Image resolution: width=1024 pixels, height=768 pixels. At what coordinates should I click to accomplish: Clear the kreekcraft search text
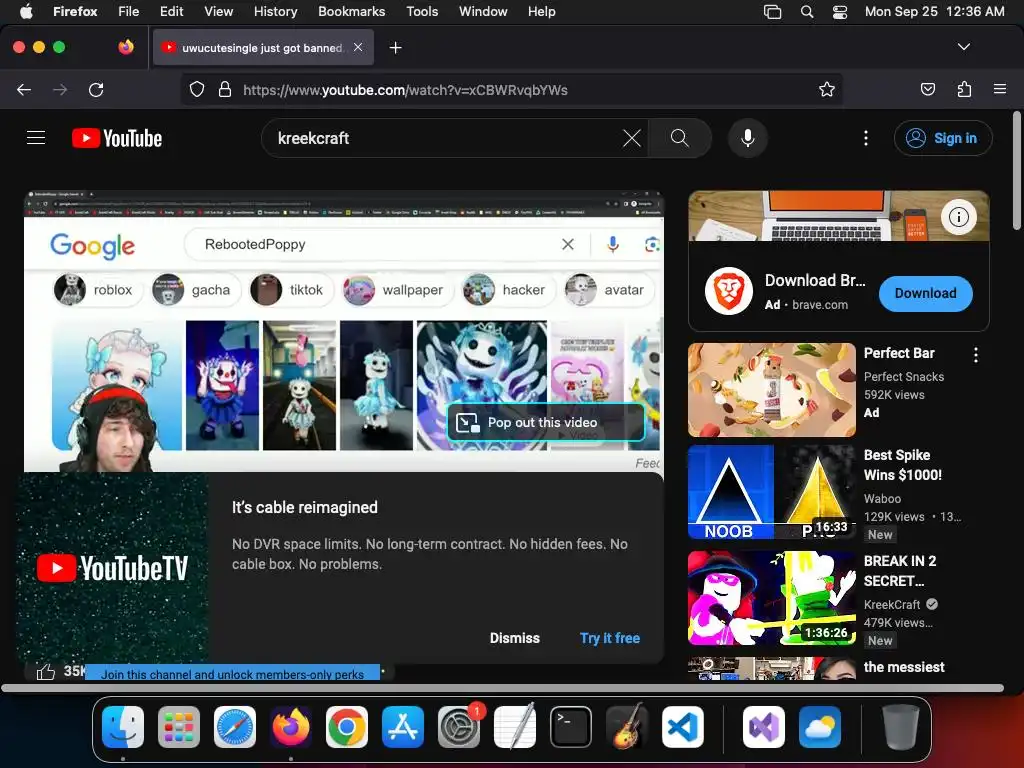(632, 138)
